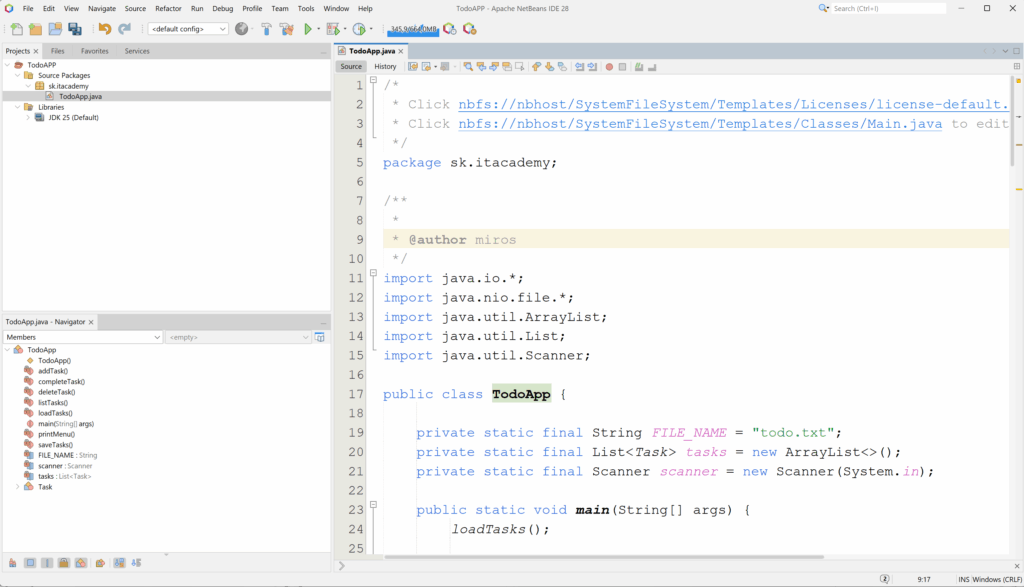Click the Find Previous Occurrence icon
The image size is (1024, 587).
click(x=481, y=67)
